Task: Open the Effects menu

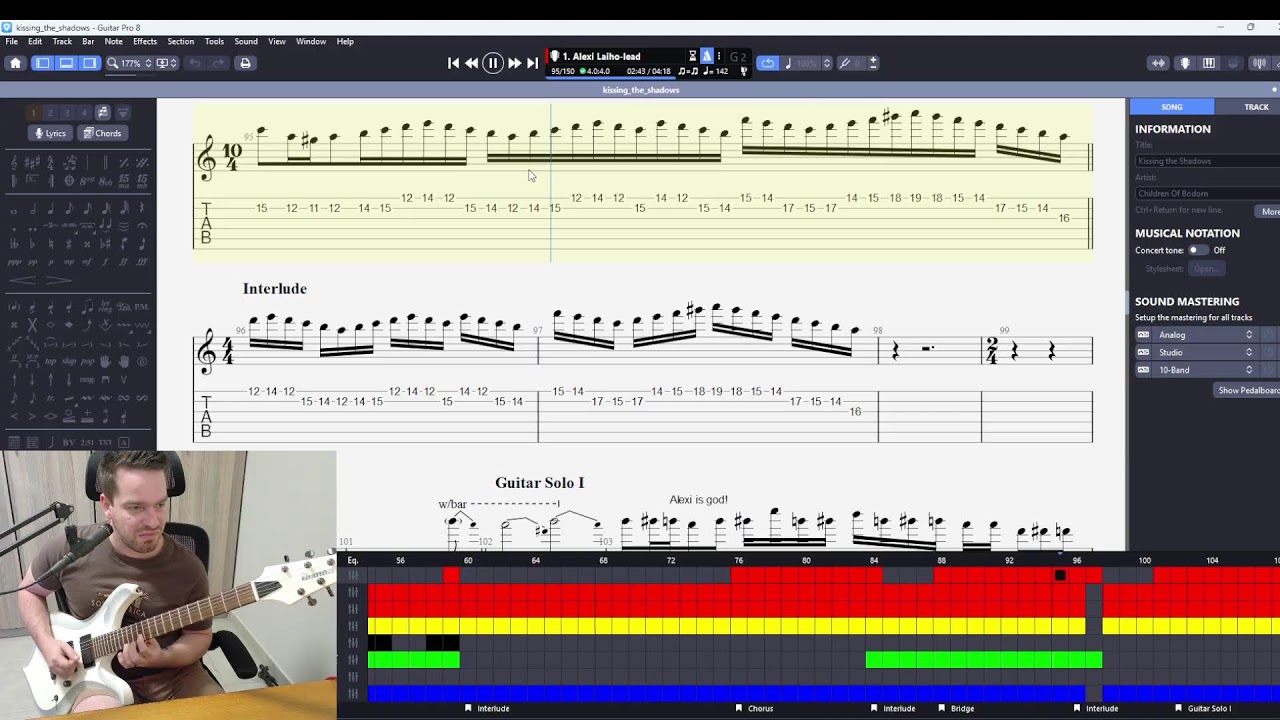Action: click(x=145, y=41)
